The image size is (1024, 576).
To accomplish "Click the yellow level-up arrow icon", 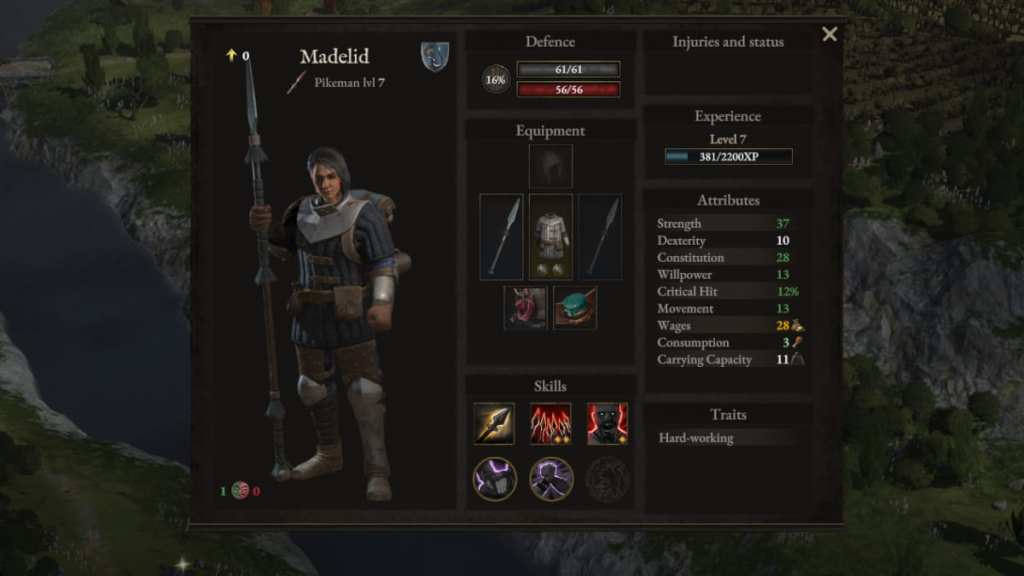I will click(x=231, y=55).
